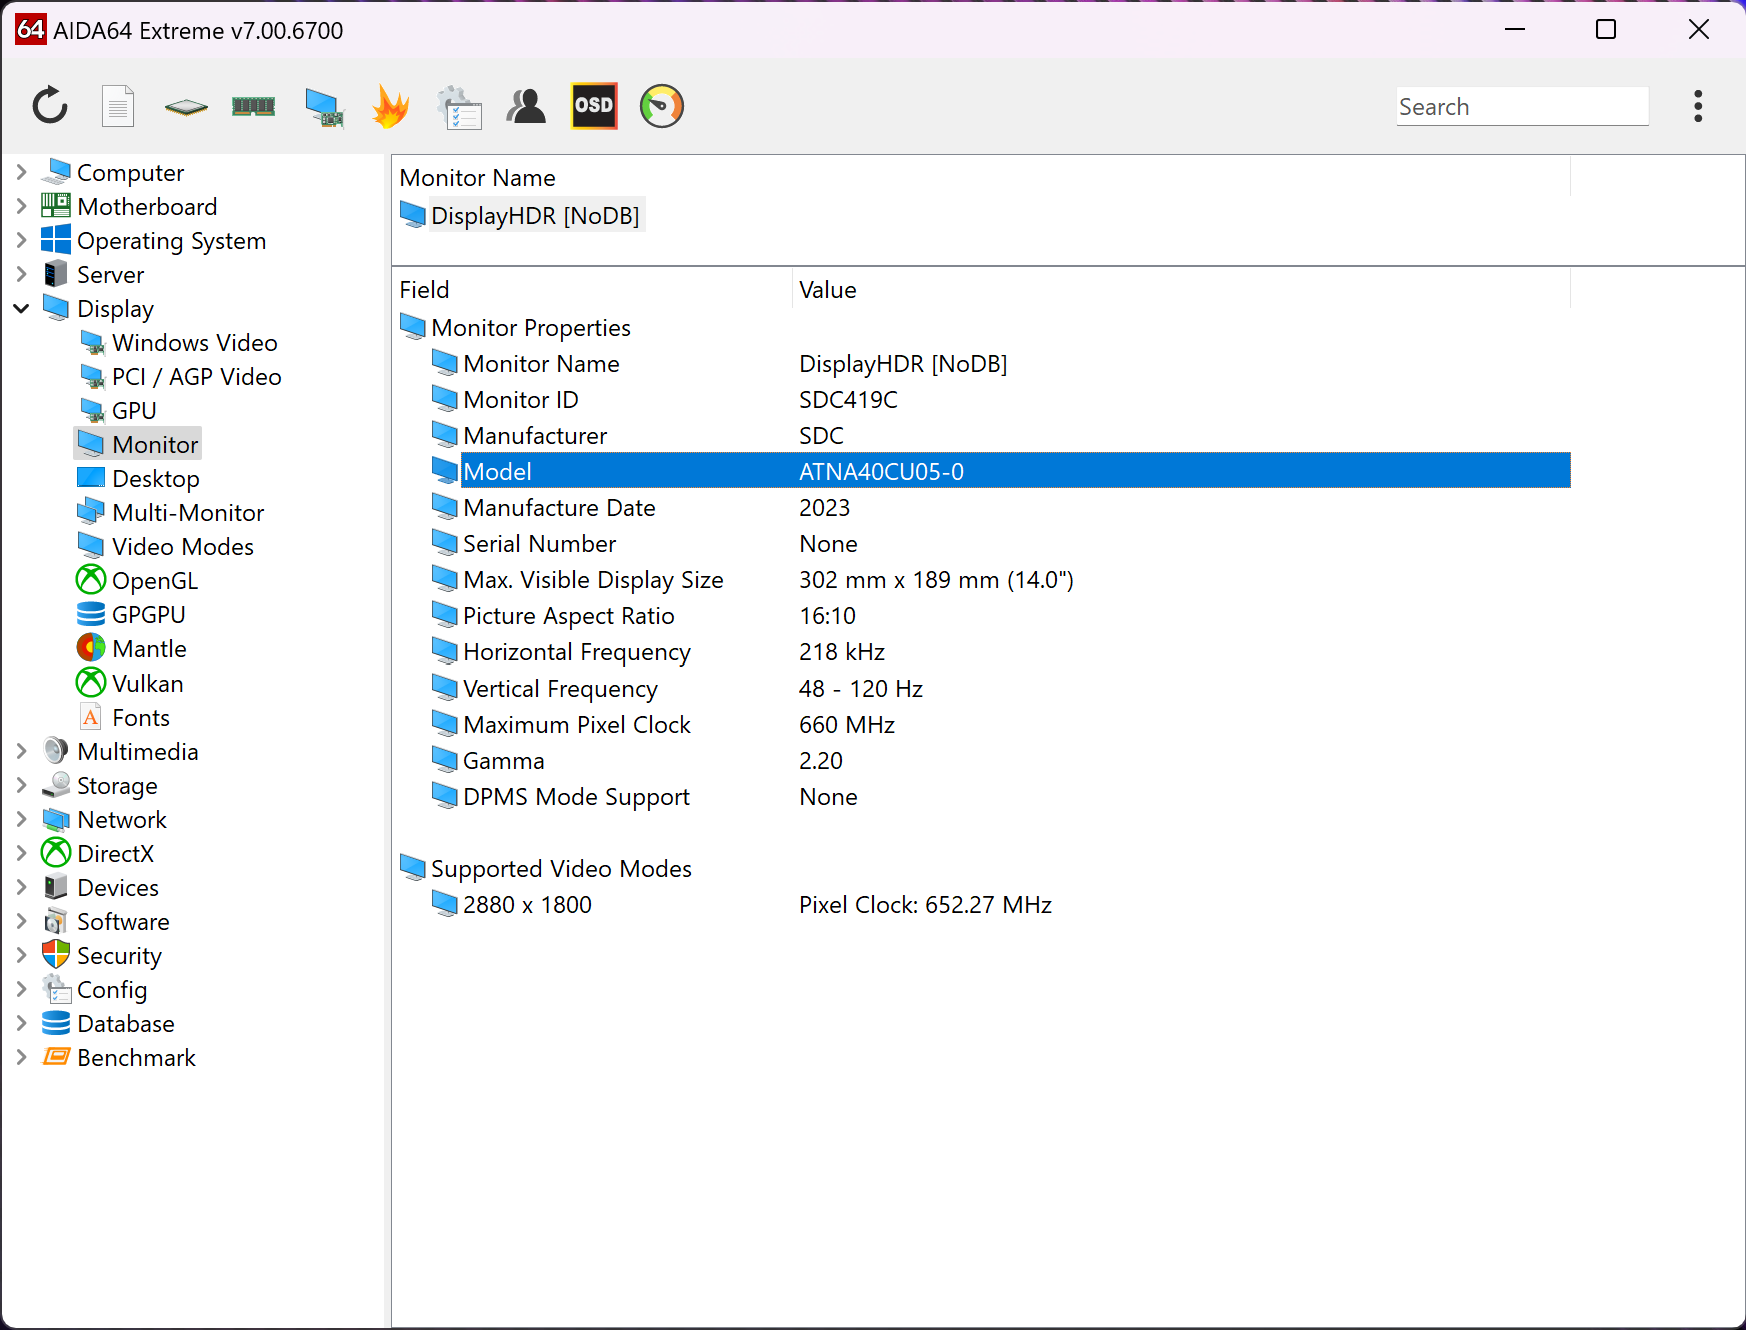Image resolution: width=1746 pixels, height=1330 pixels.
Task: Open the checklist report wizard icon
Action: coord(459,107)
